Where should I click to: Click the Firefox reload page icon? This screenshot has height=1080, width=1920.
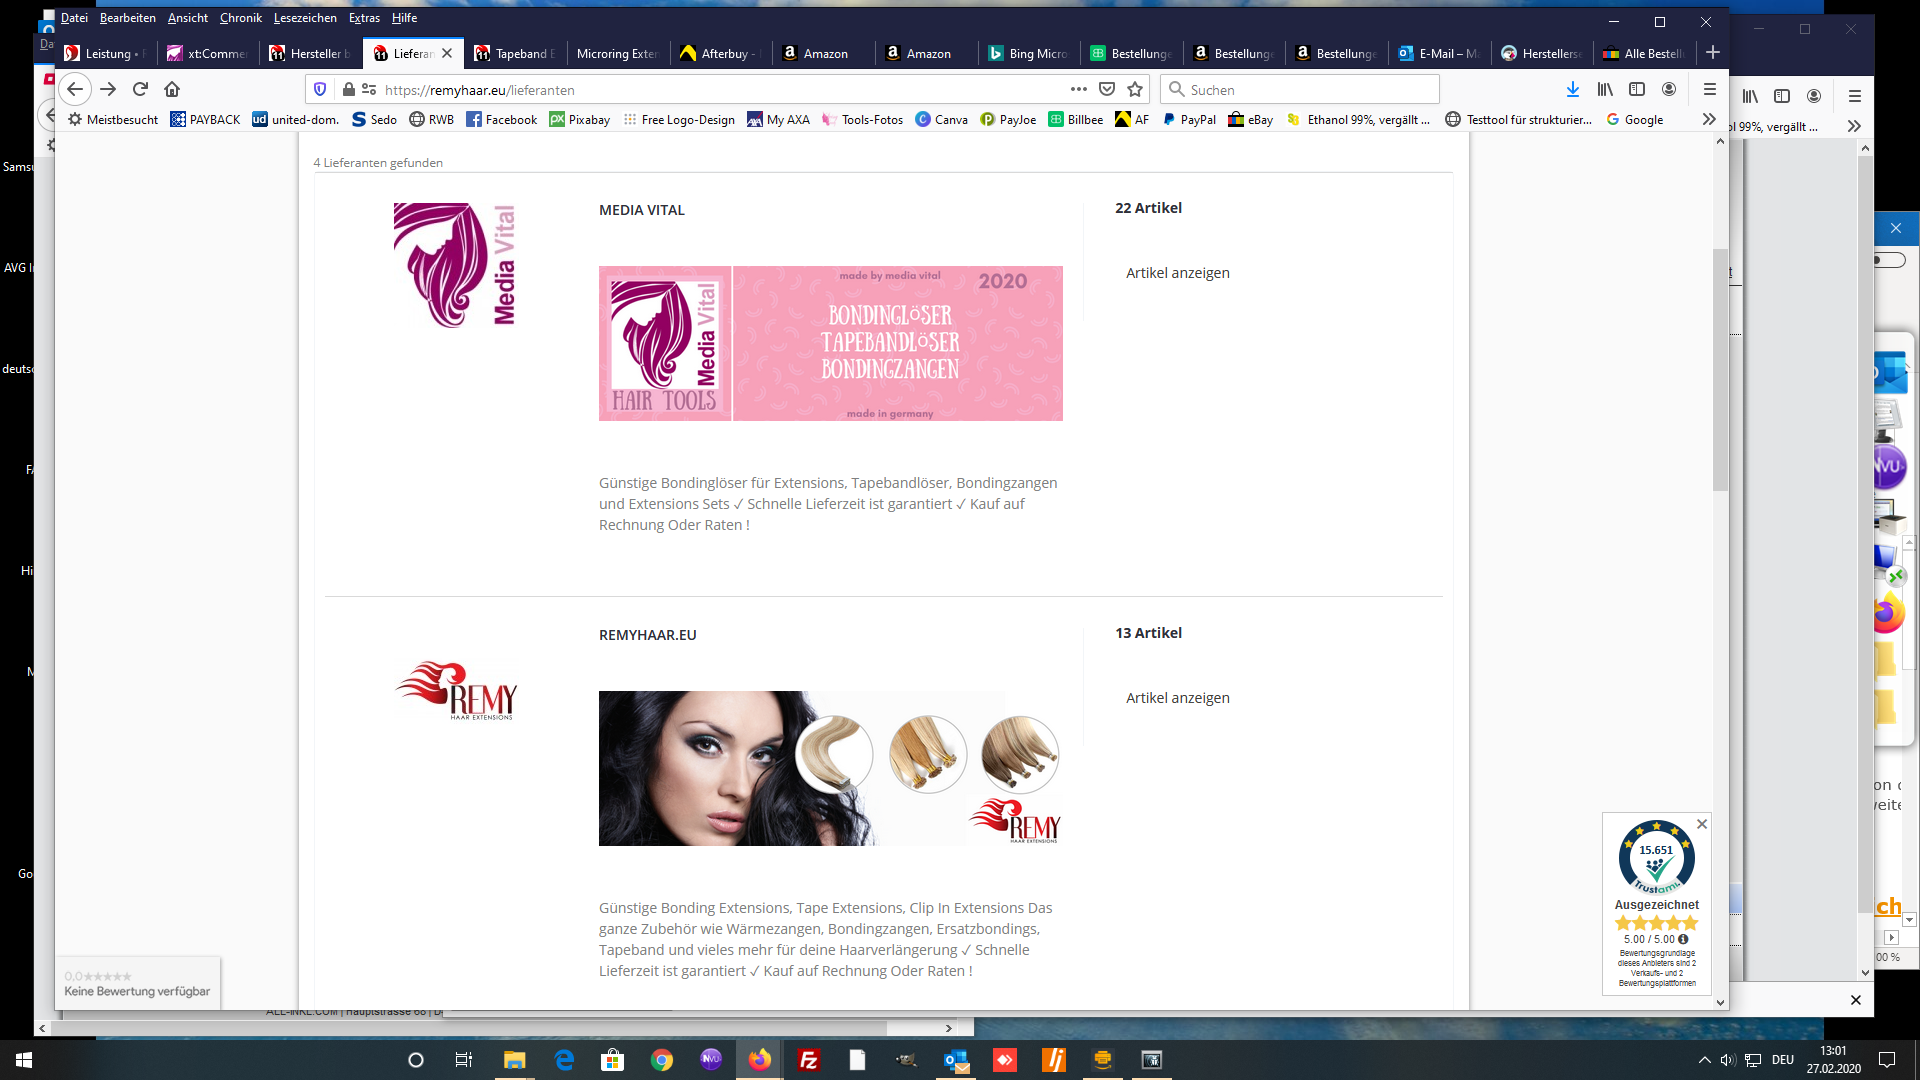coord(140,89)
